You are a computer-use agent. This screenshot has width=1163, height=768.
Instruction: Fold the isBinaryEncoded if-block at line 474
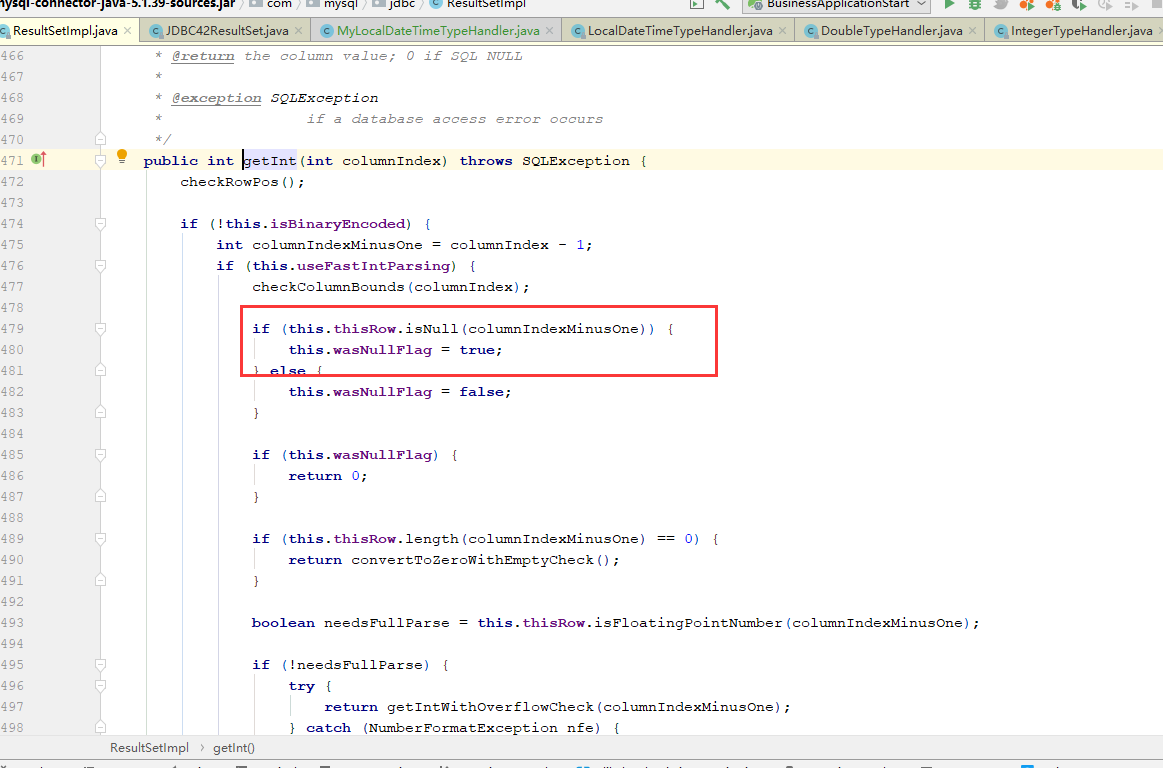100,223
